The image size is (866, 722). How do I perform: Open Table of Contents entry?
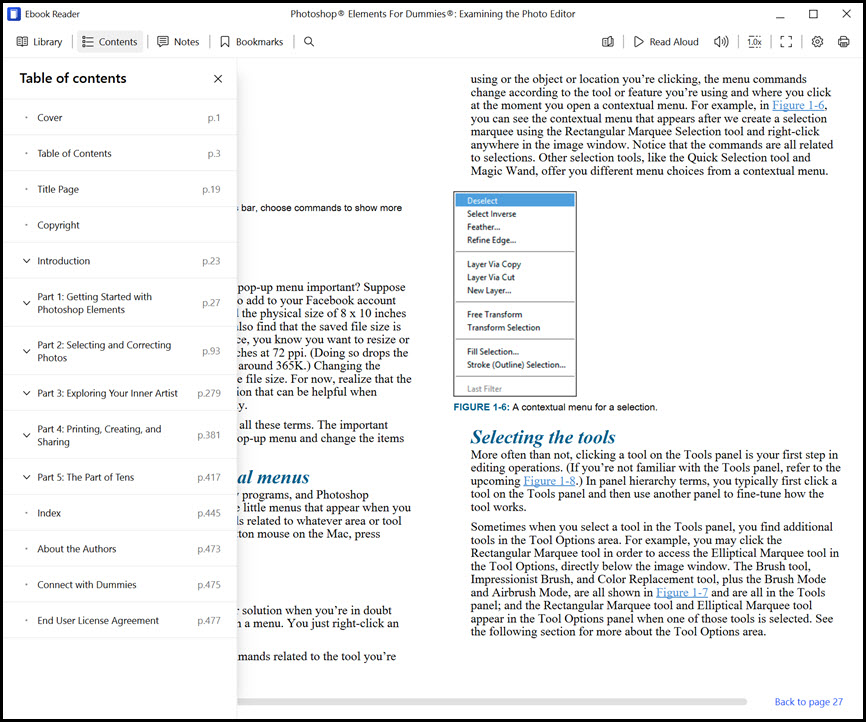[x=120, y=154]
